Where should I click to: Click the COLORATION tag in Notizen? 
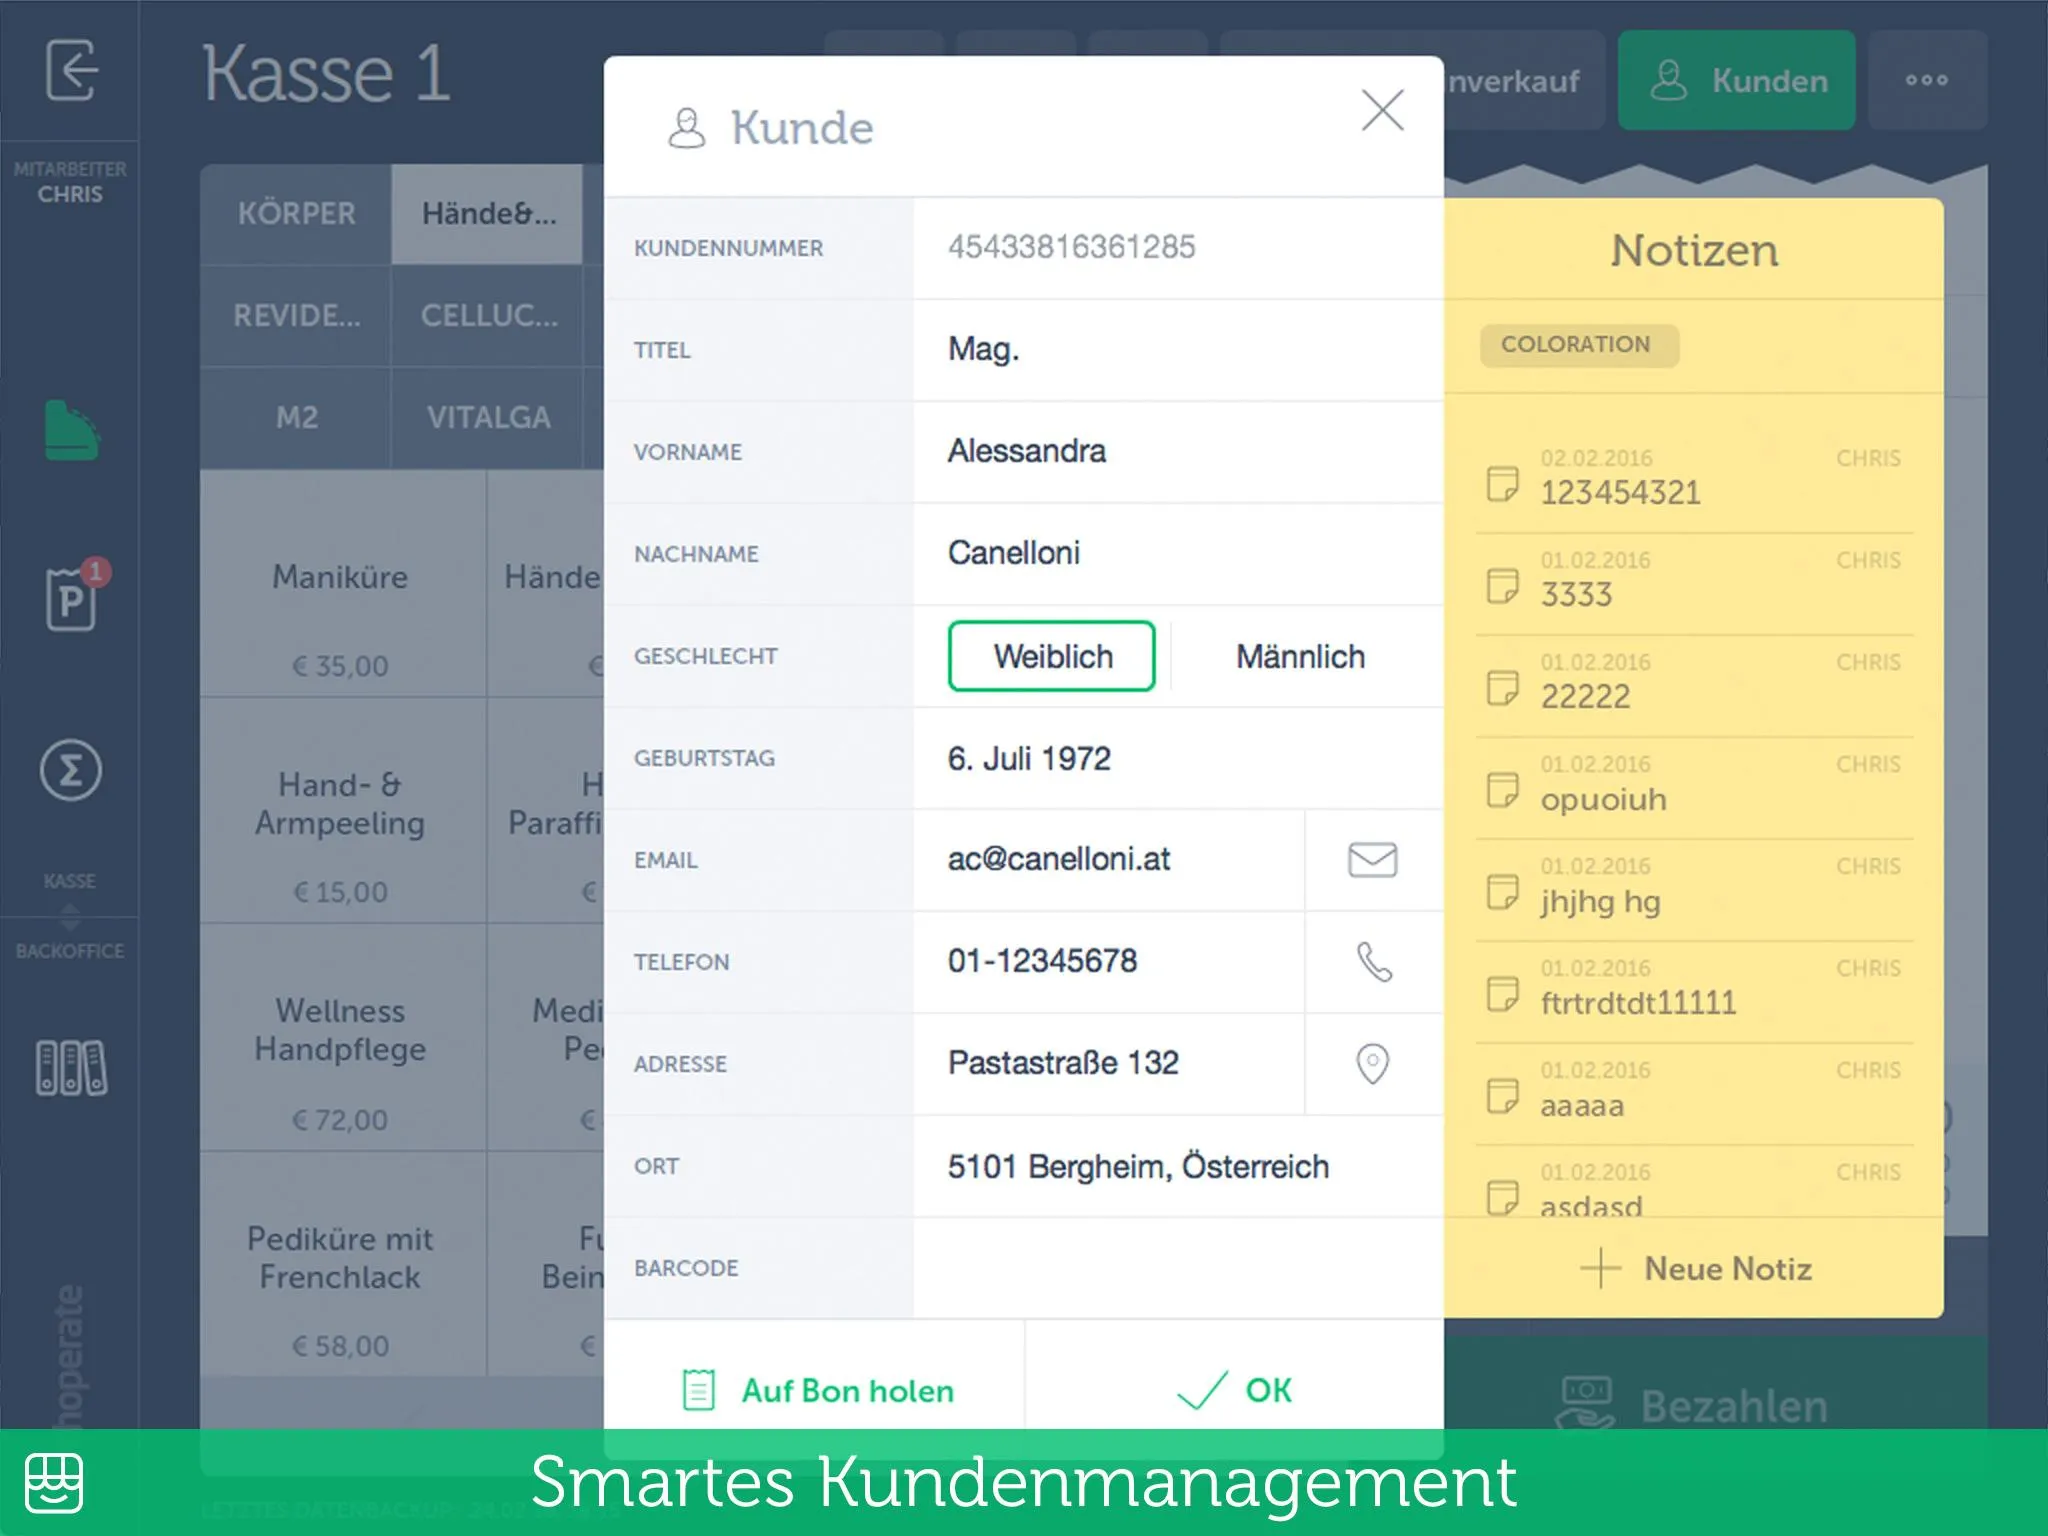1578,344
